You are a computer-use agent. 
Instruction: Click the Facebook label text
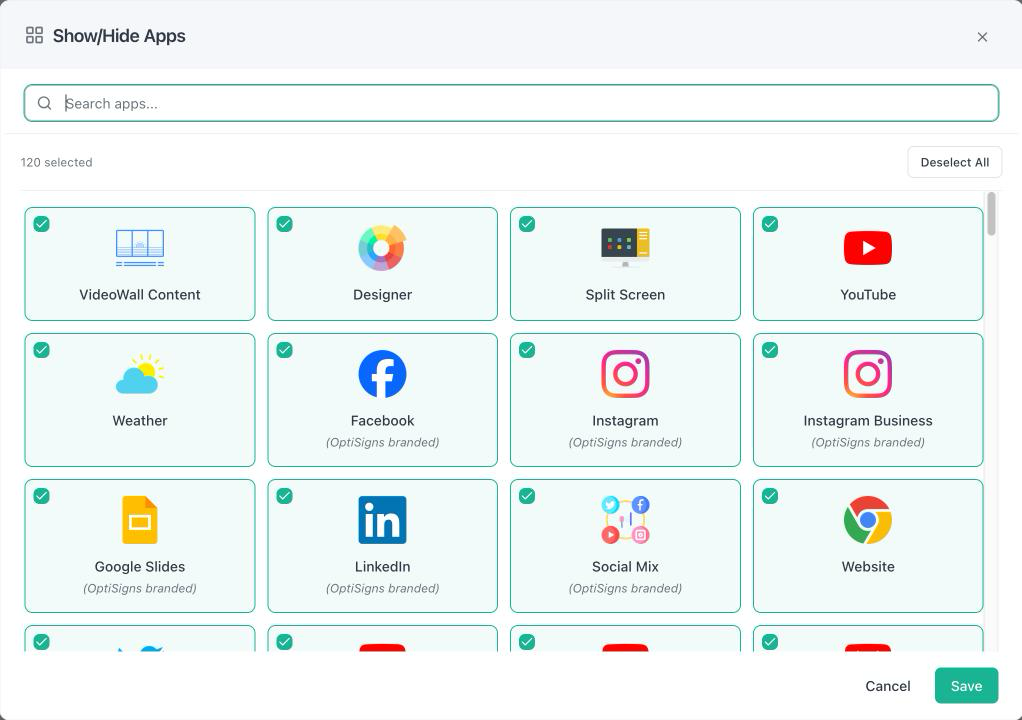382,421
